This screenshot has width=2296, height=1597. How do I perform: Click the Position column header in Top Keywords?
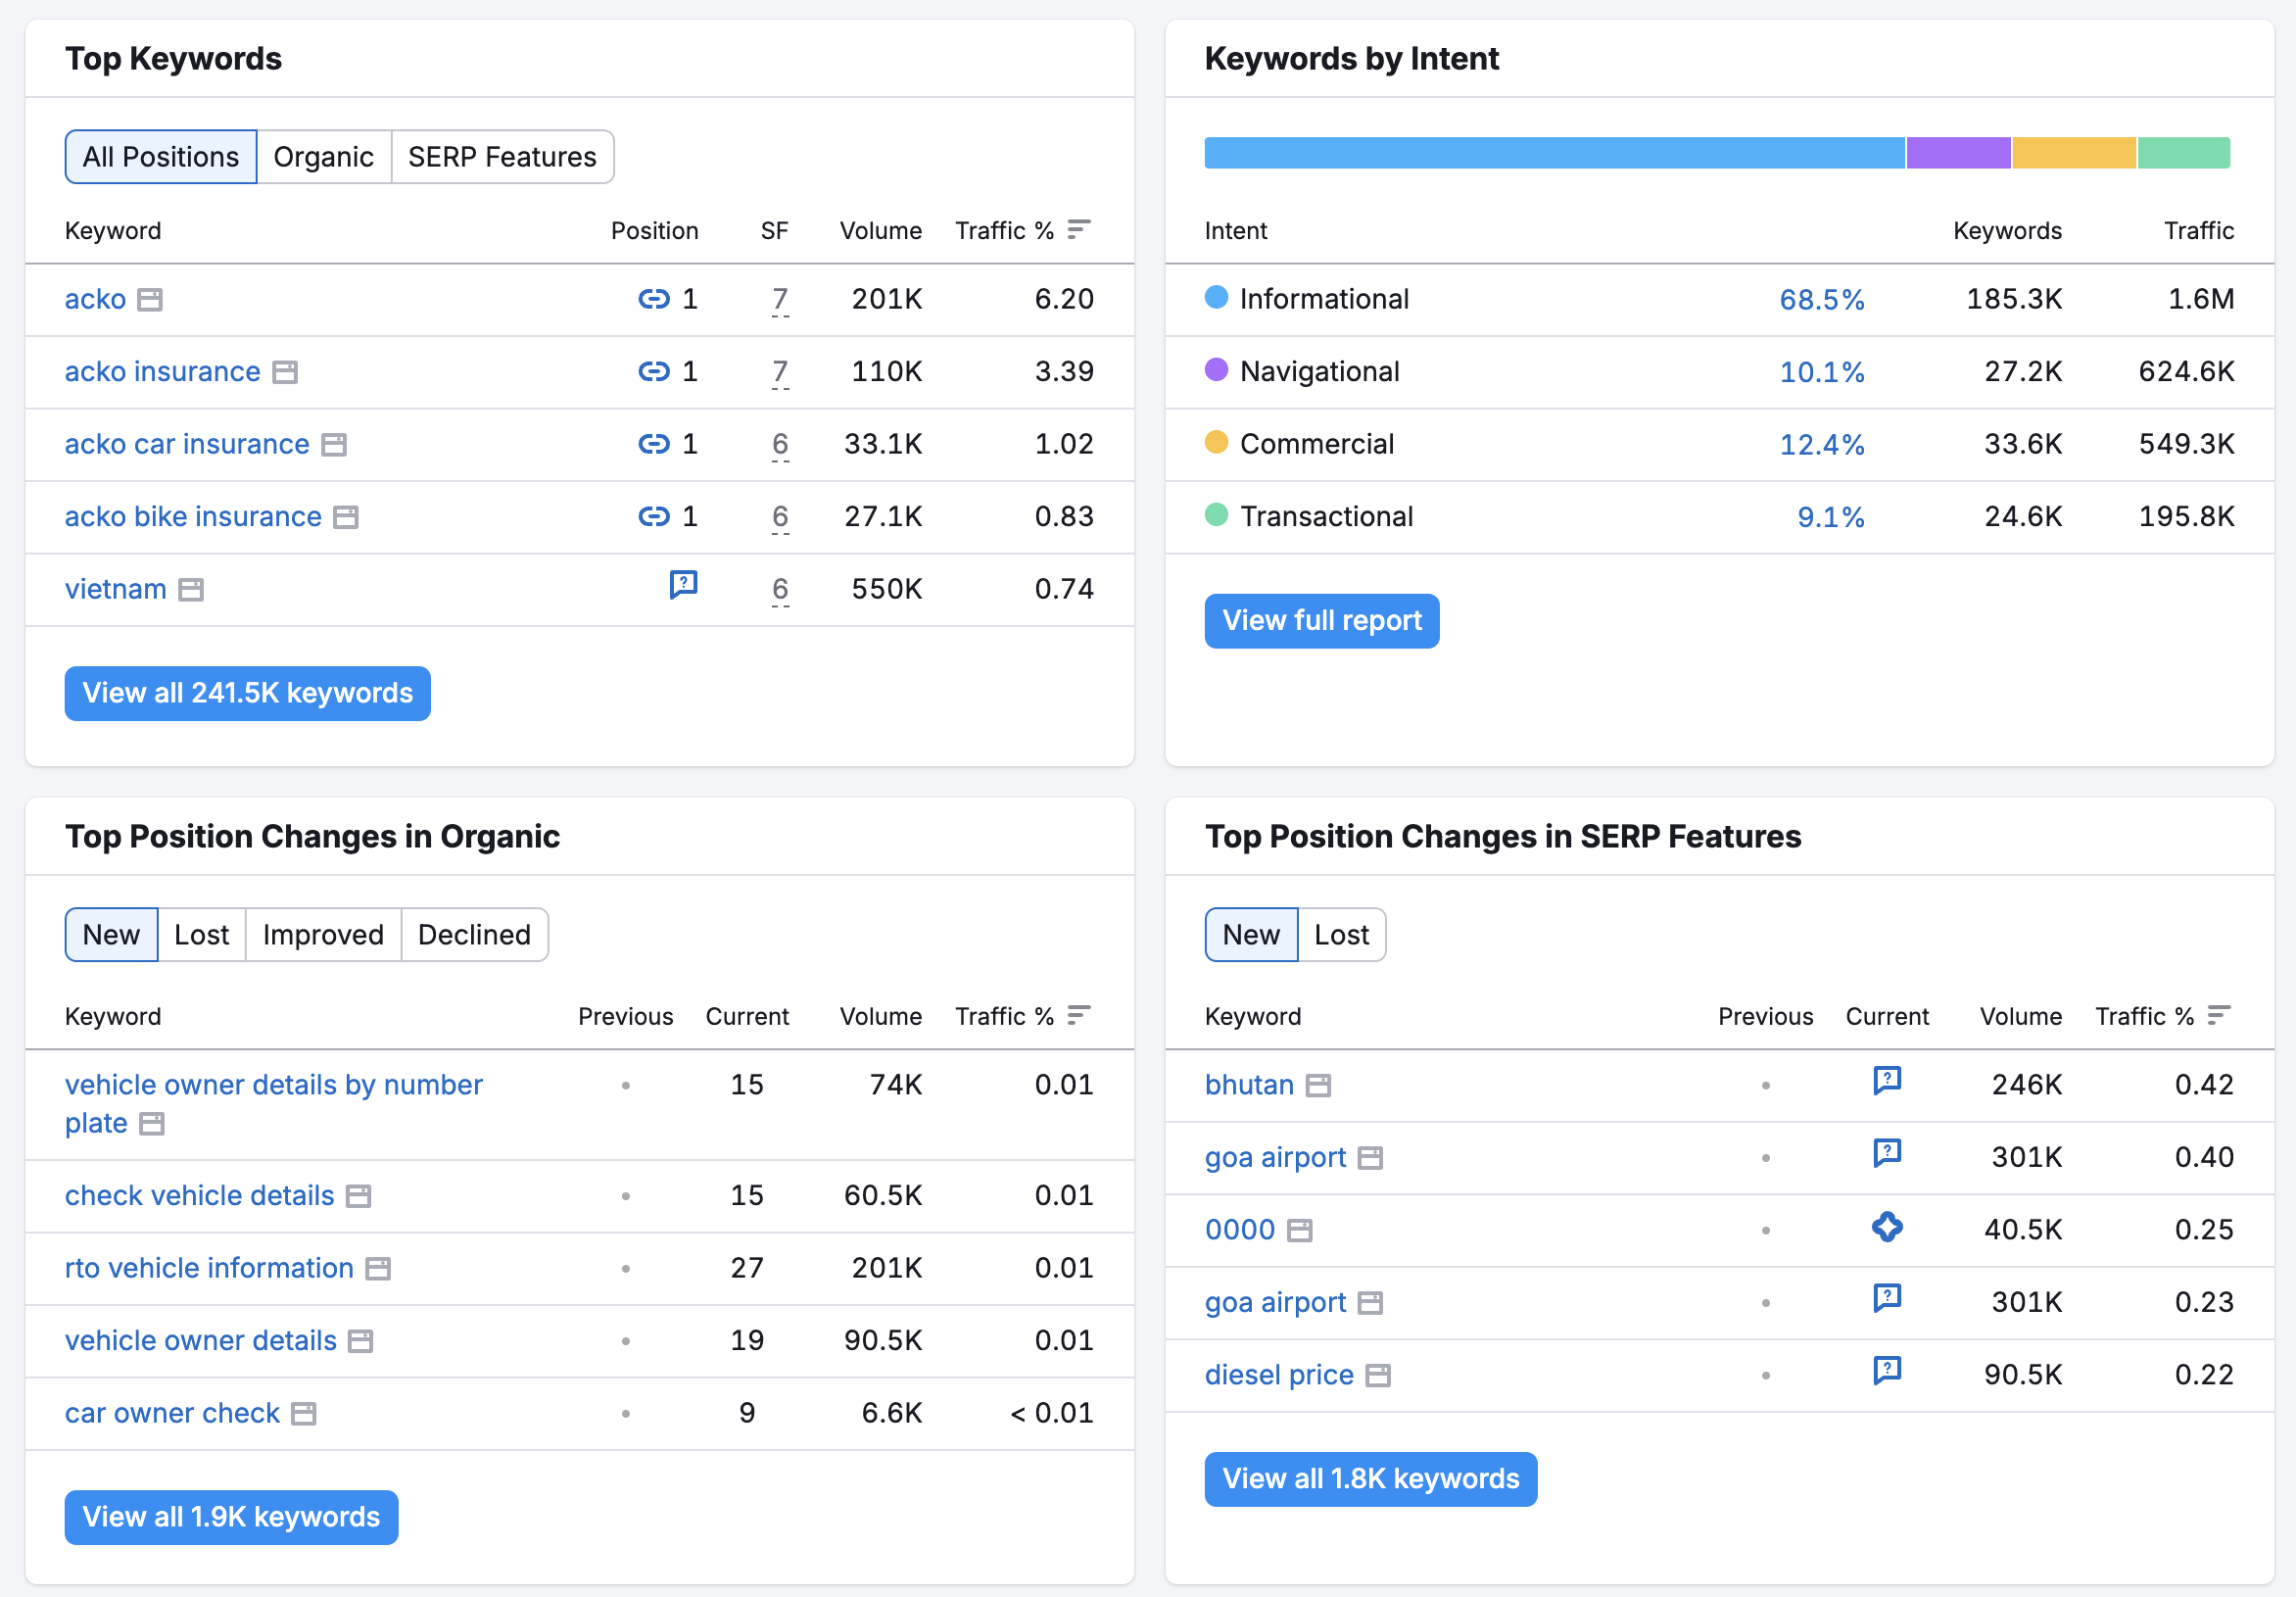pyautogui.click(x=654, y=231)
